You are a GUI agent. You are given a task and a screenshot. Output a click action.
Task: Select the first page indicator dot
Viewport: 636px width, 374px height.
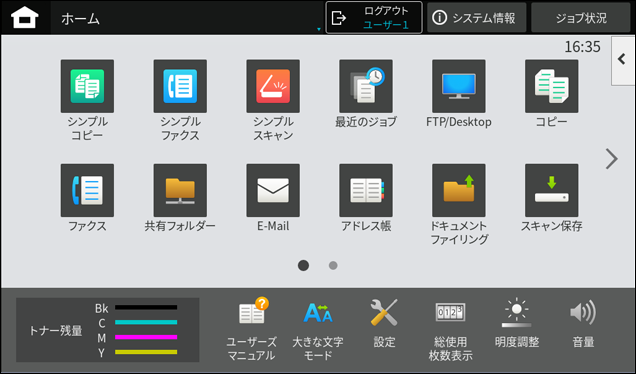tap(303, 265)
